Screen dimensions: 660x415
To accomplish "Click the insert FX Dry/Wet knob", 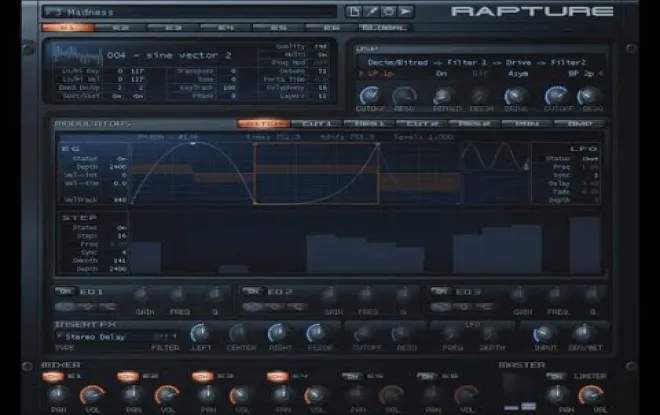I will (x=584, y=333).
